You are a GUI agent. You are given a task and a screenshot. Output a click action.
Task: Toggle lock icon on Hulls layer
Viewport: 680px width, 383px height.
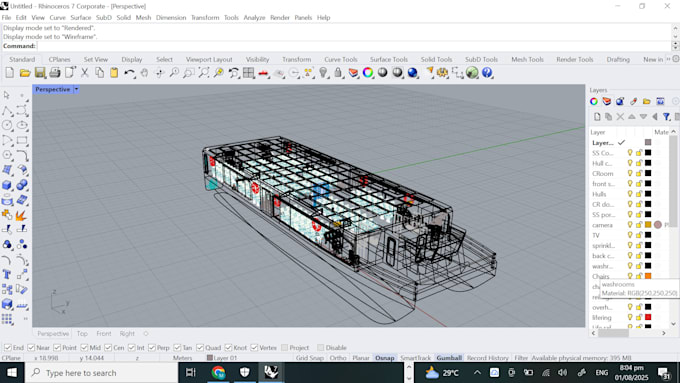(639, 194)
